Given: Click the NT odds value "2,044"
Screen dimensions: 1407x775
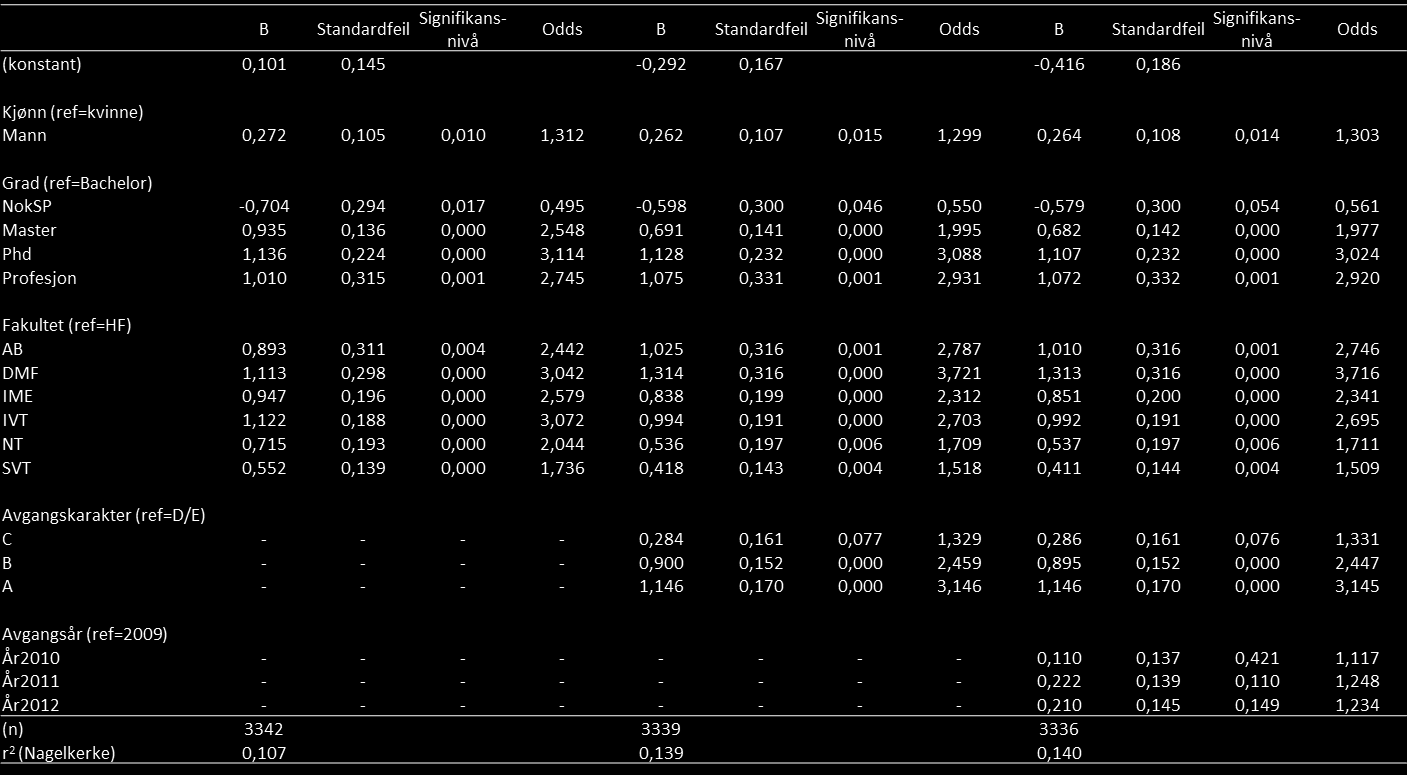Looking at the screenshot, I should click(x=562, y=445).
